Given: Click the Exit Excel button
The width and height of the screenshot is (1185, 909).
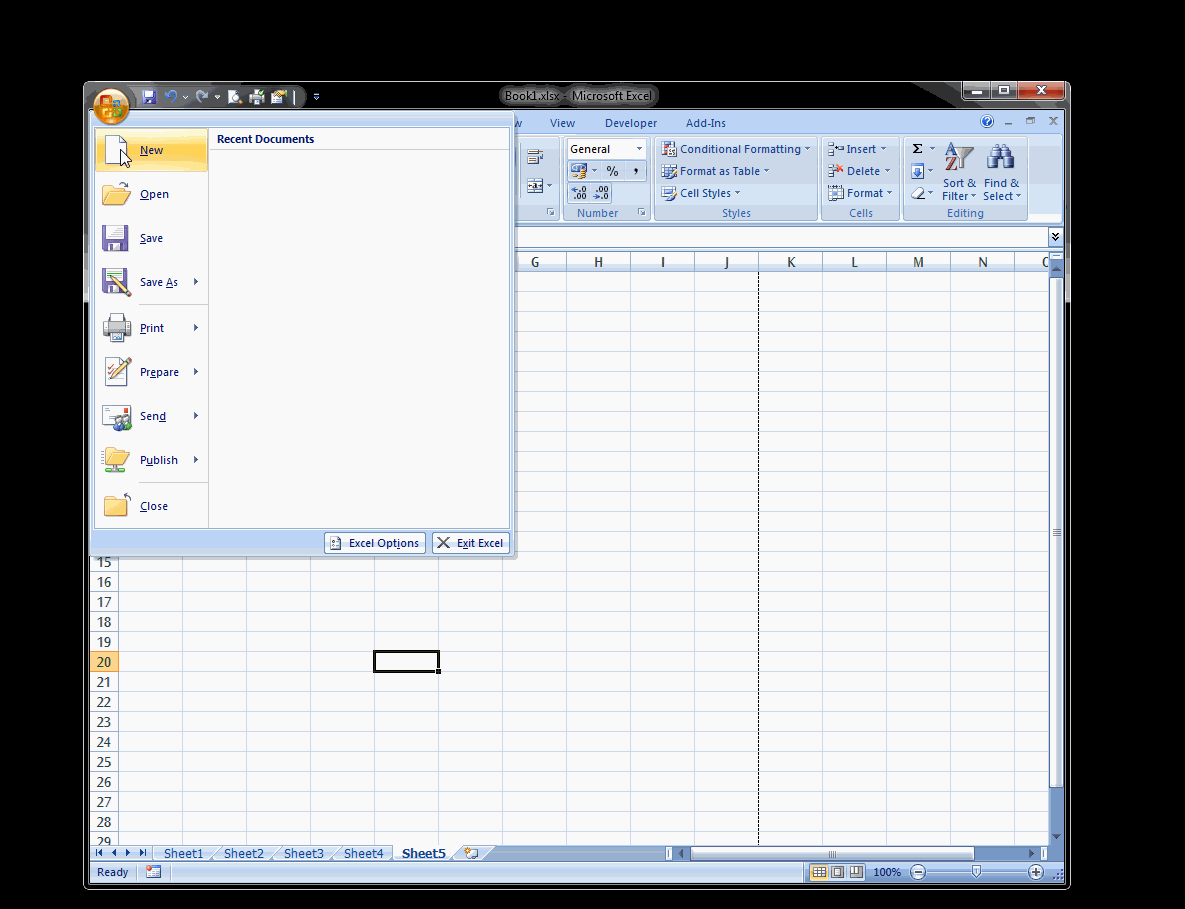Looking at the screenshot, I should point(469,542).
